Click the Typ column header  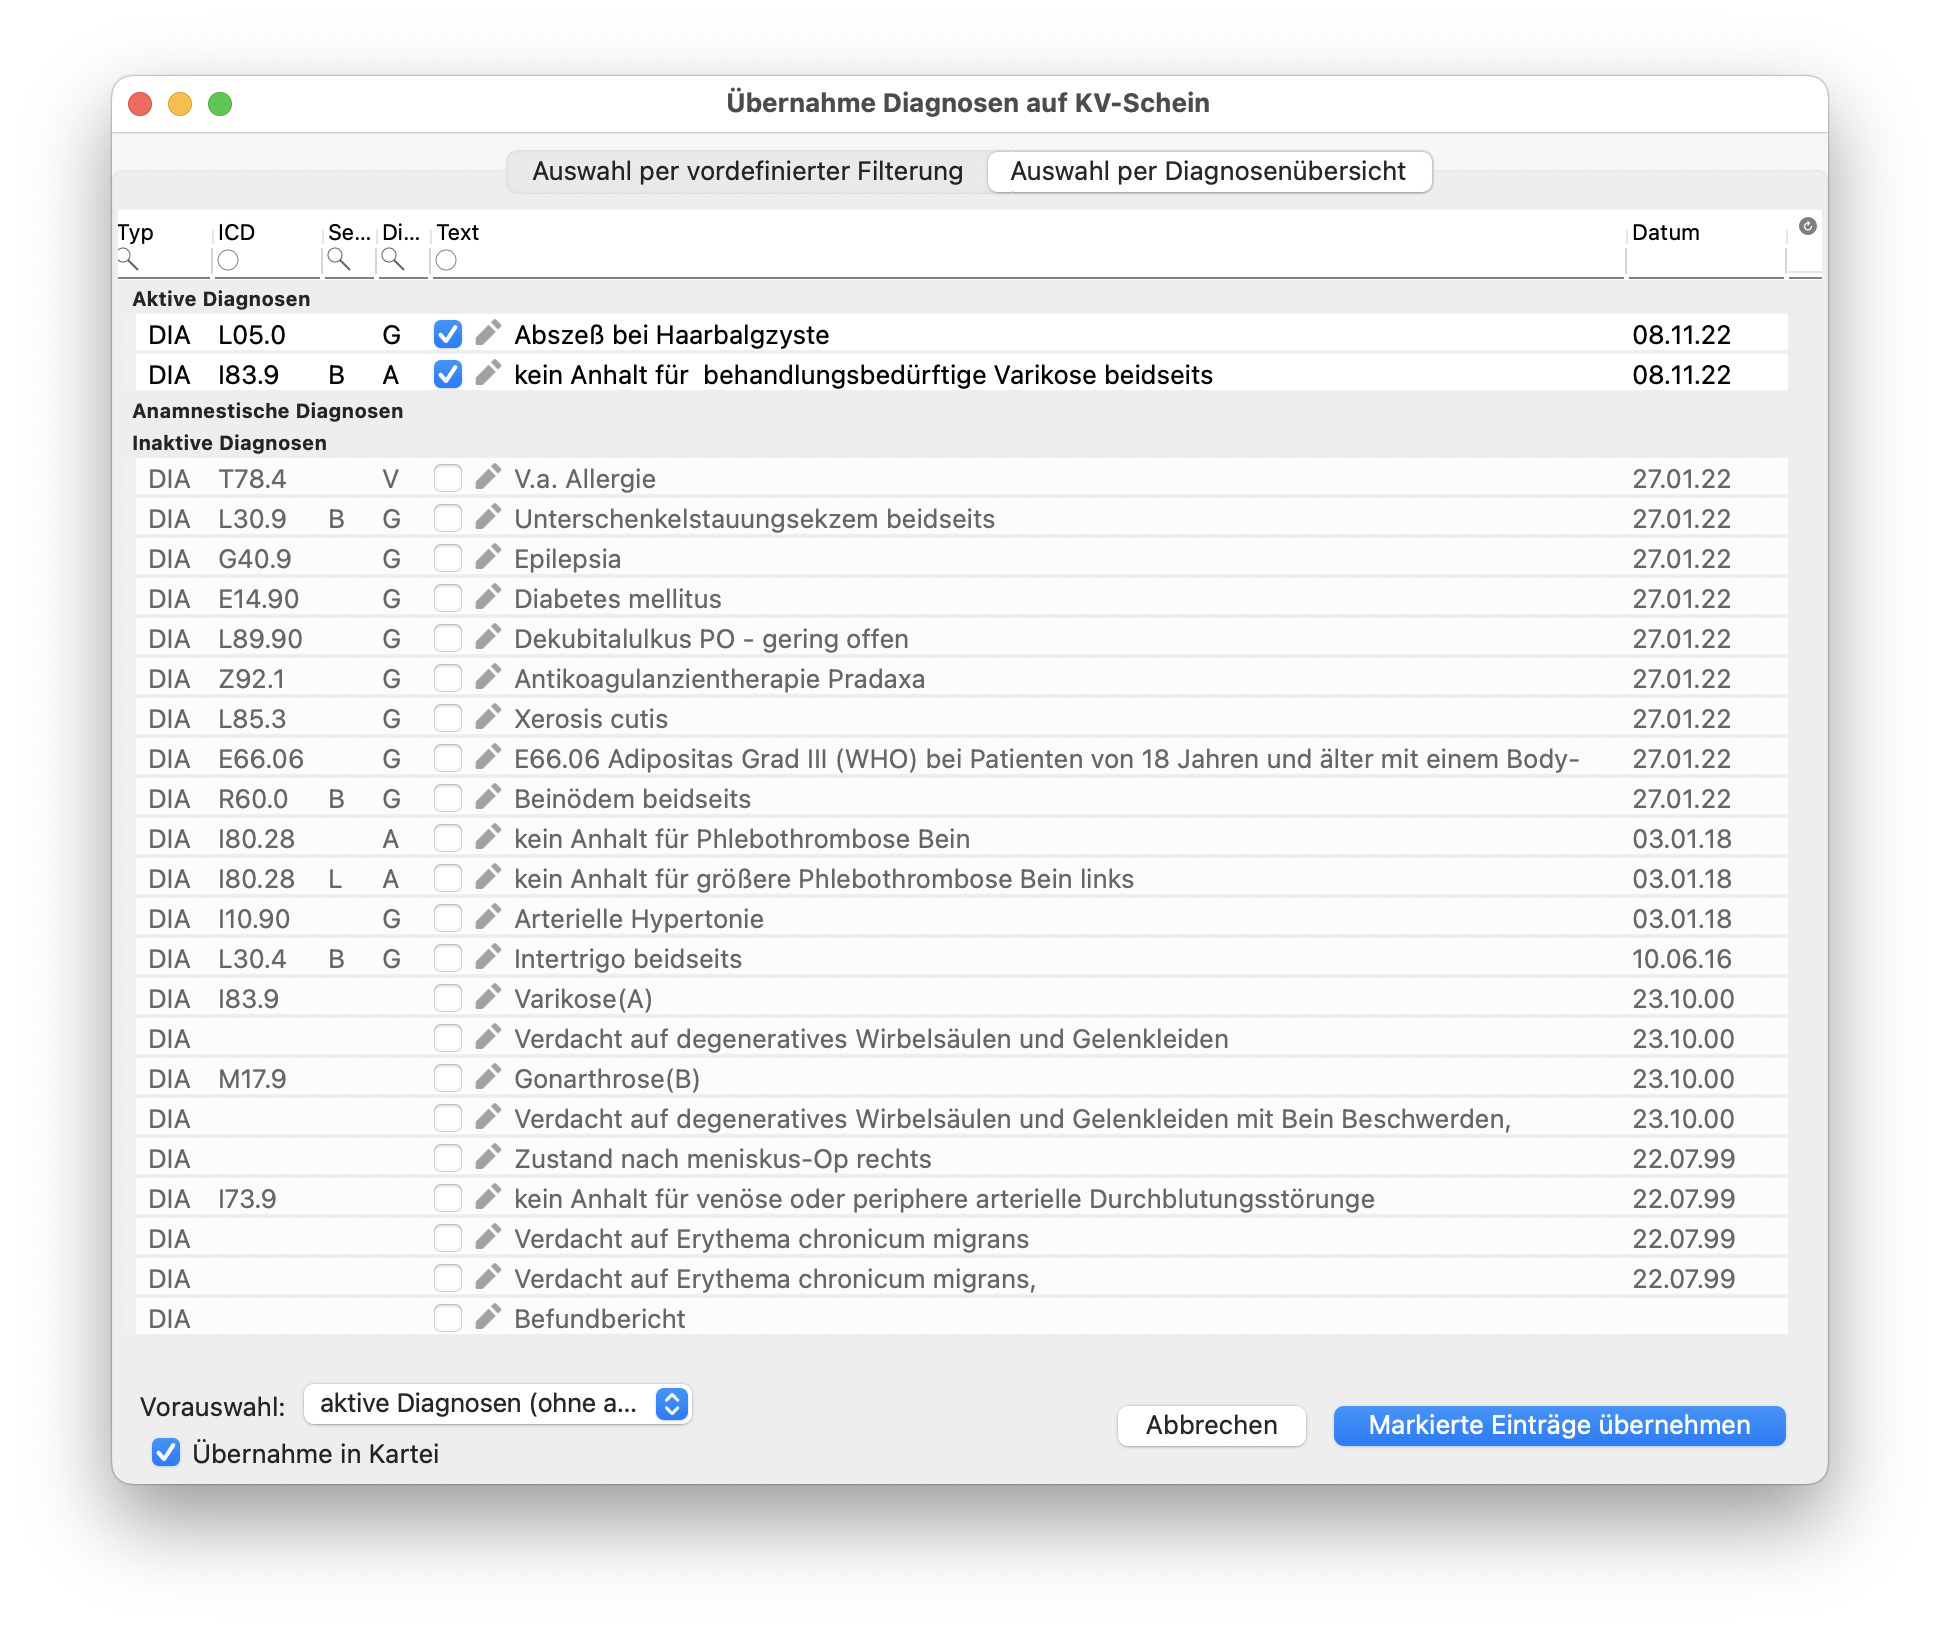(x=135, y=232)
